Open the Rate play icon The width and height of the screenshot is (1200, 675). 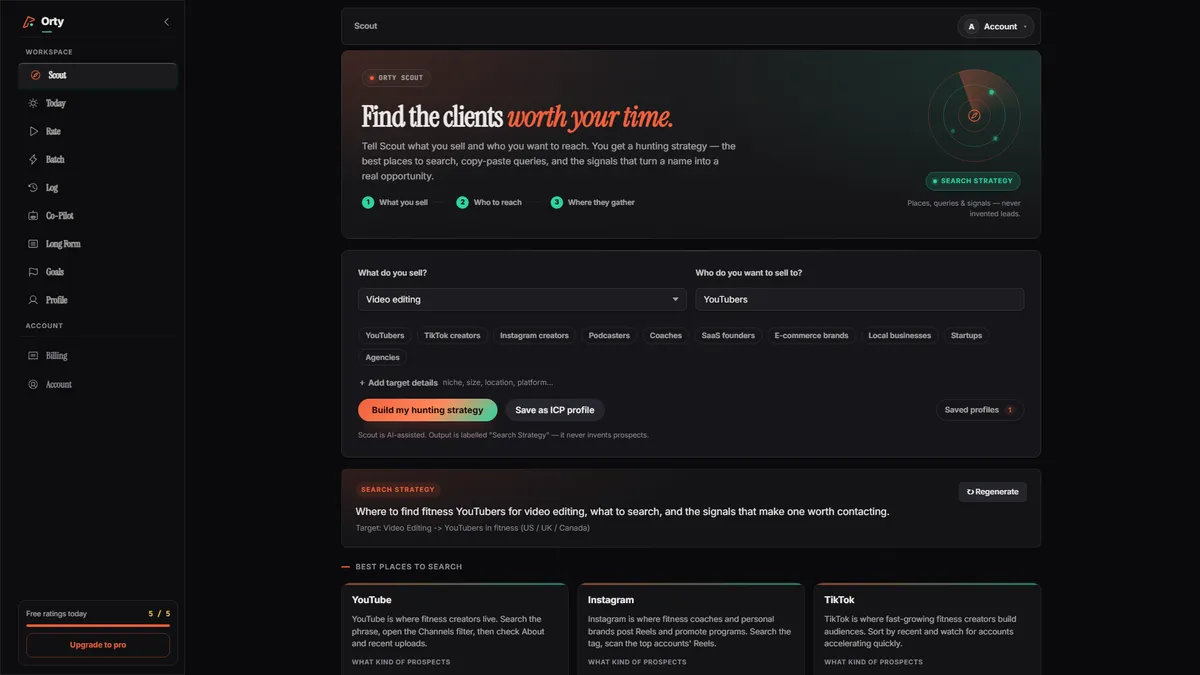34,131
